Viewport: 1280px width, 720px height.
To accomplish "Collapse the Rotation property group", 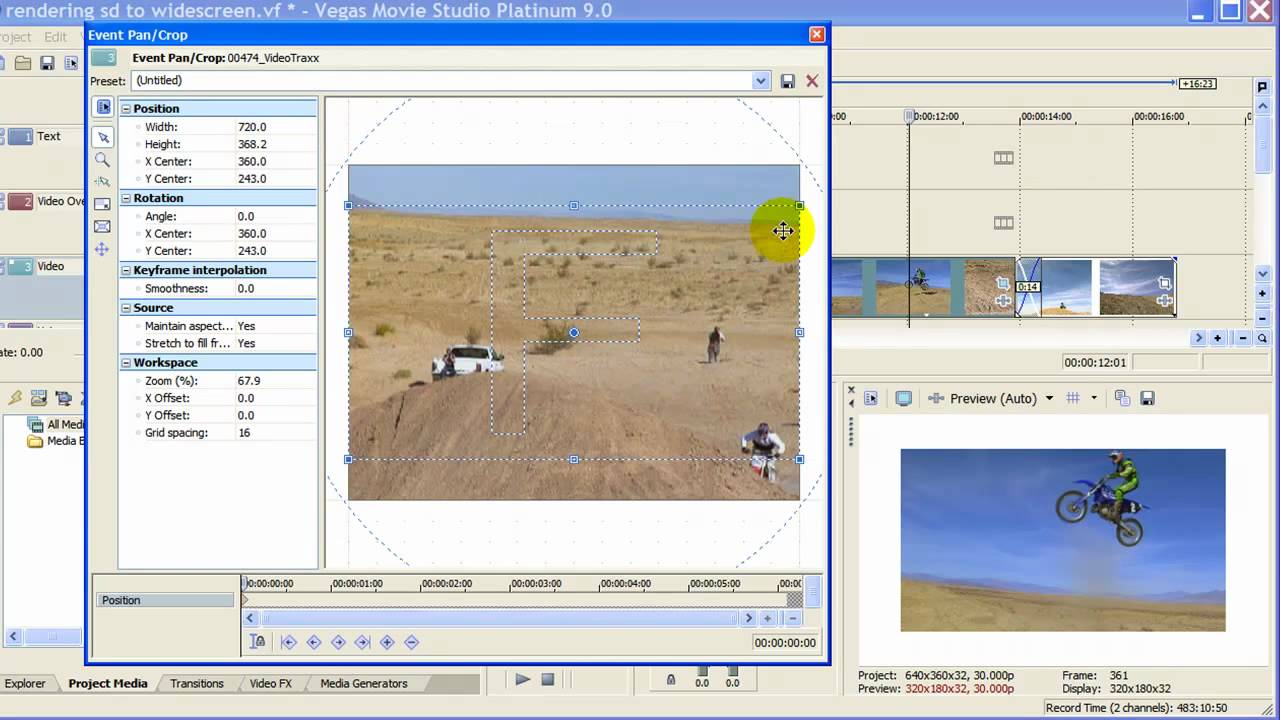I will click(x=127, y=198).
